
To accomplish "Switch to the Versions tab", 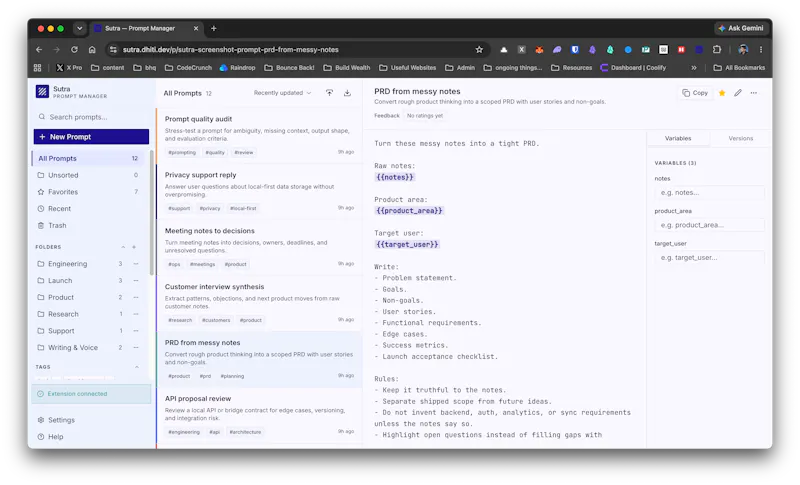I will click(740, 139).
